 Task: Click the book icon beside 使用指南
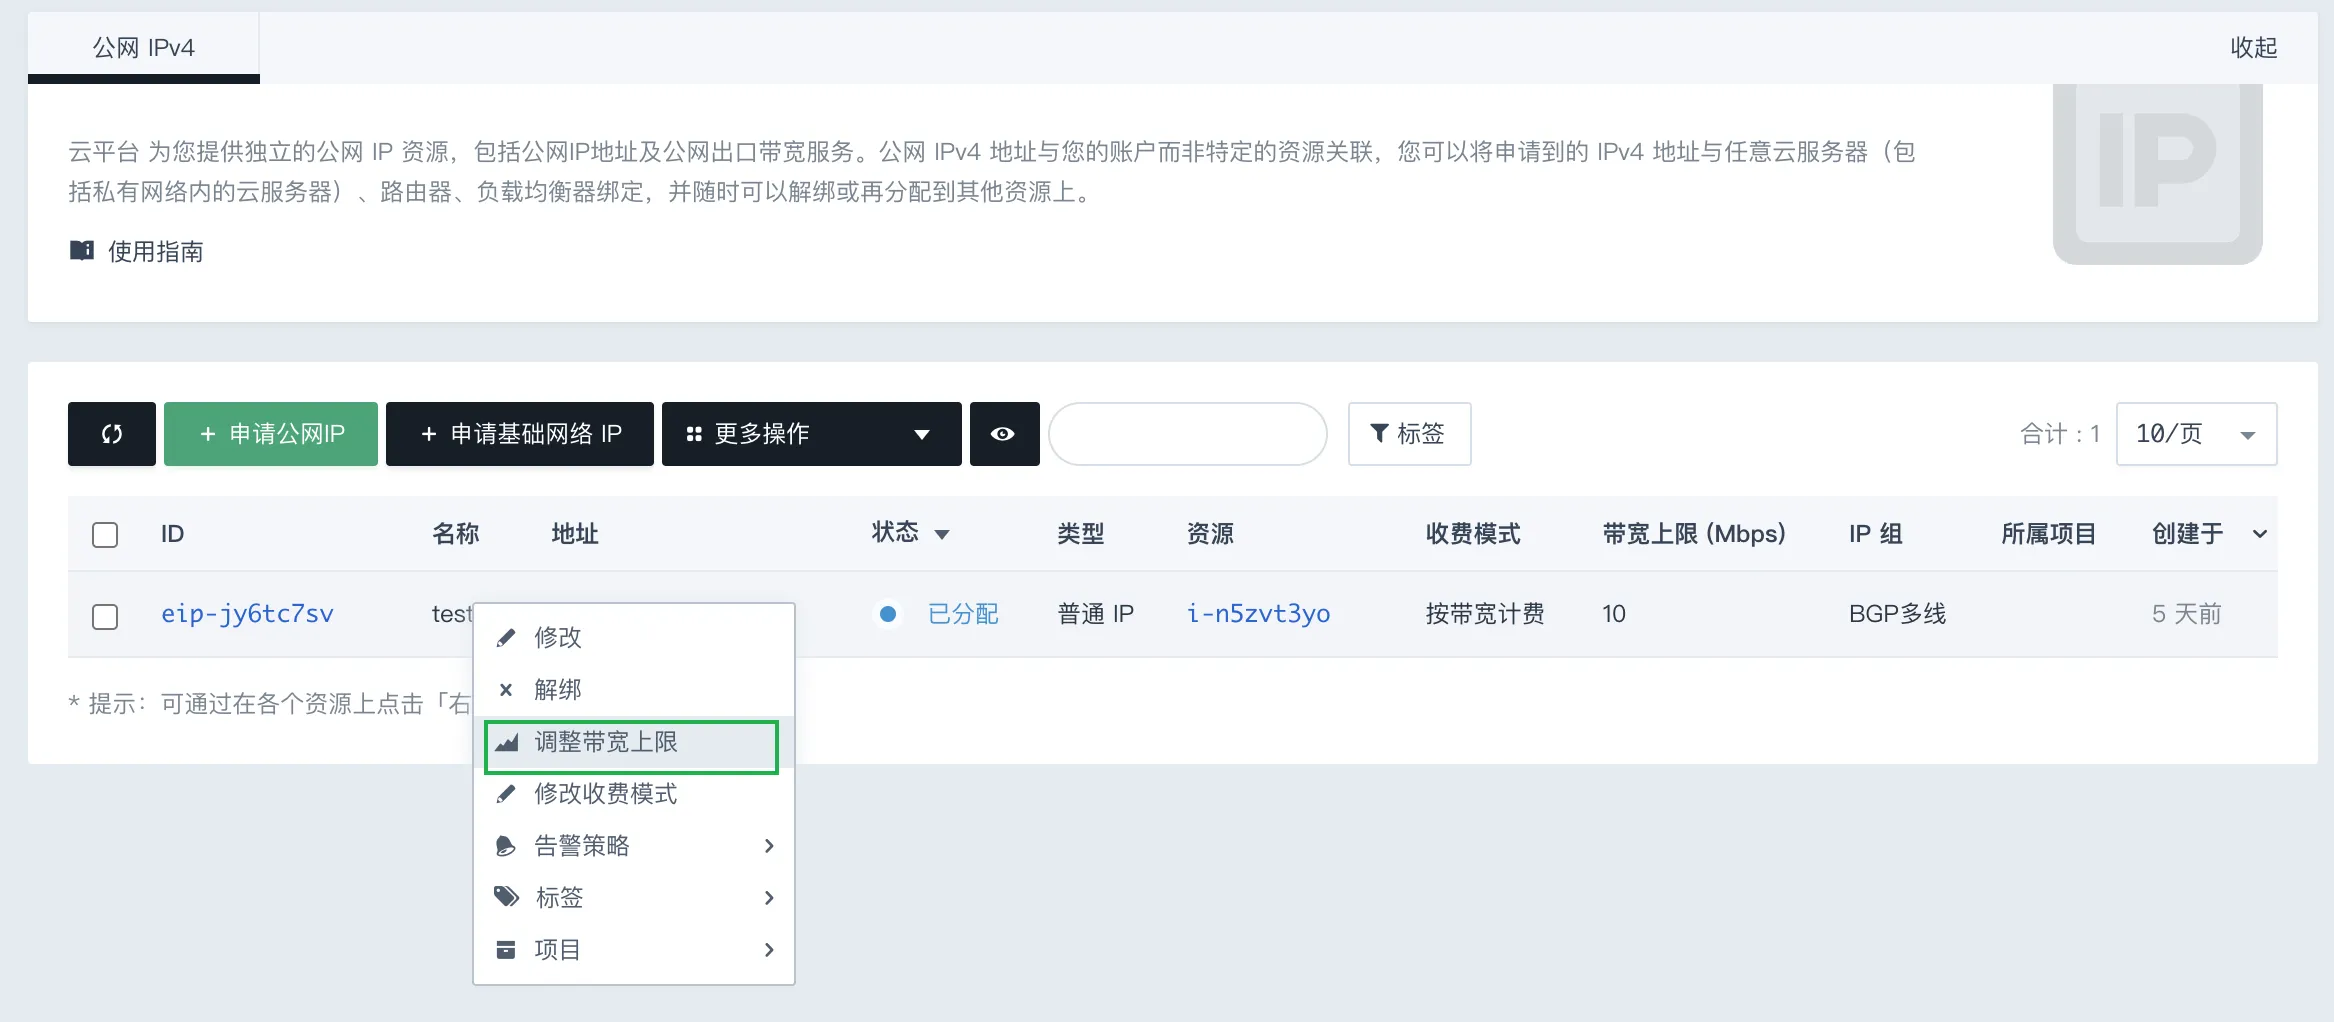tap(82, 250)
